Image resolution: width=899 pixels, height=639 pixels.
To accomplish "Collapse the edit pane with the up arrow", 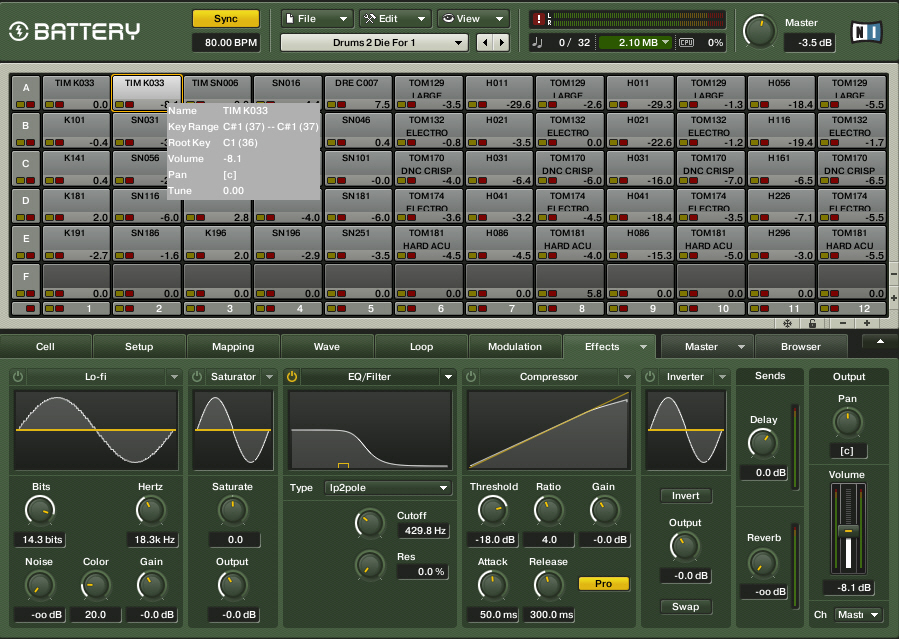I will pyautogui.click(x=880, y=342).
